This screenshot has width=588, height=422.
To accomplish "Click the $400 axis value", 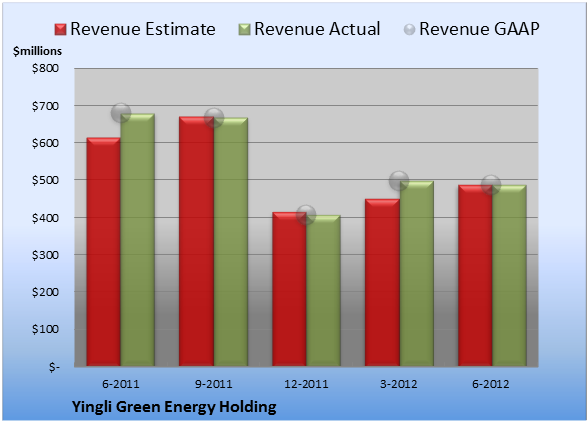I will (x=45, y=218).
